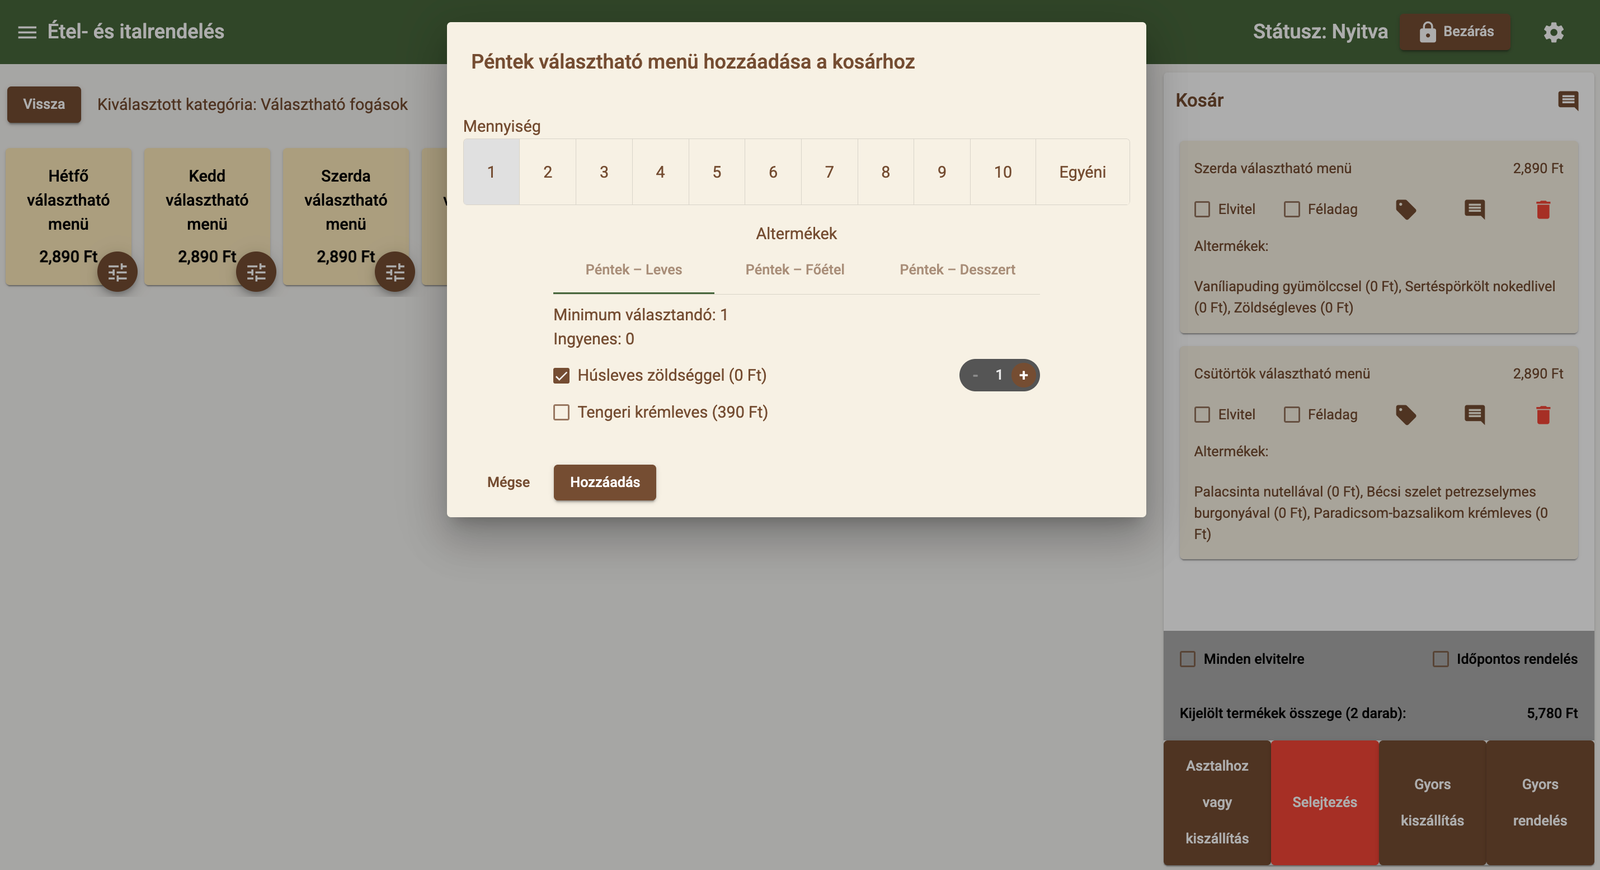Open options for Hétfő választható menü card
1600x870 pixels.
[x=117, y=272]
